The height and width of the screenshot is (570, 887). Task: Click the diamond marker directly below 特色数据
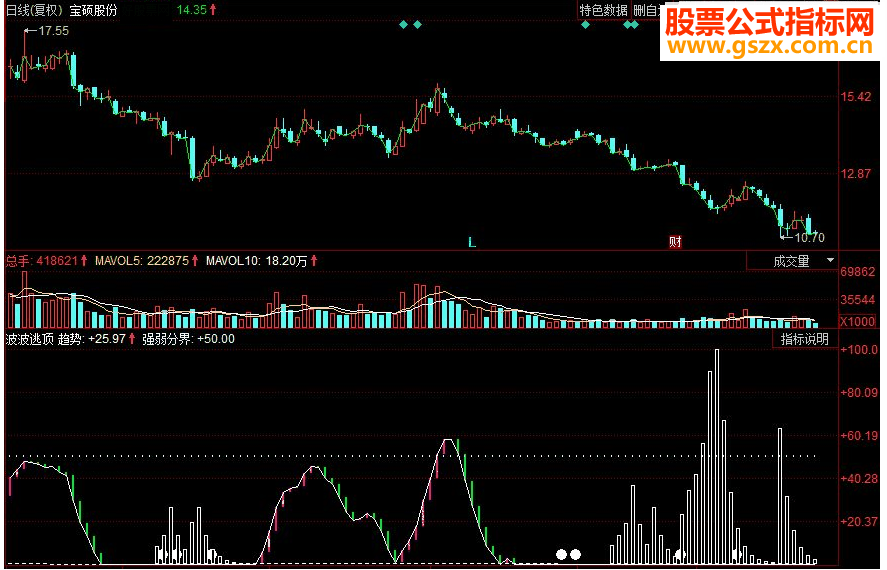tap(585, 25)
